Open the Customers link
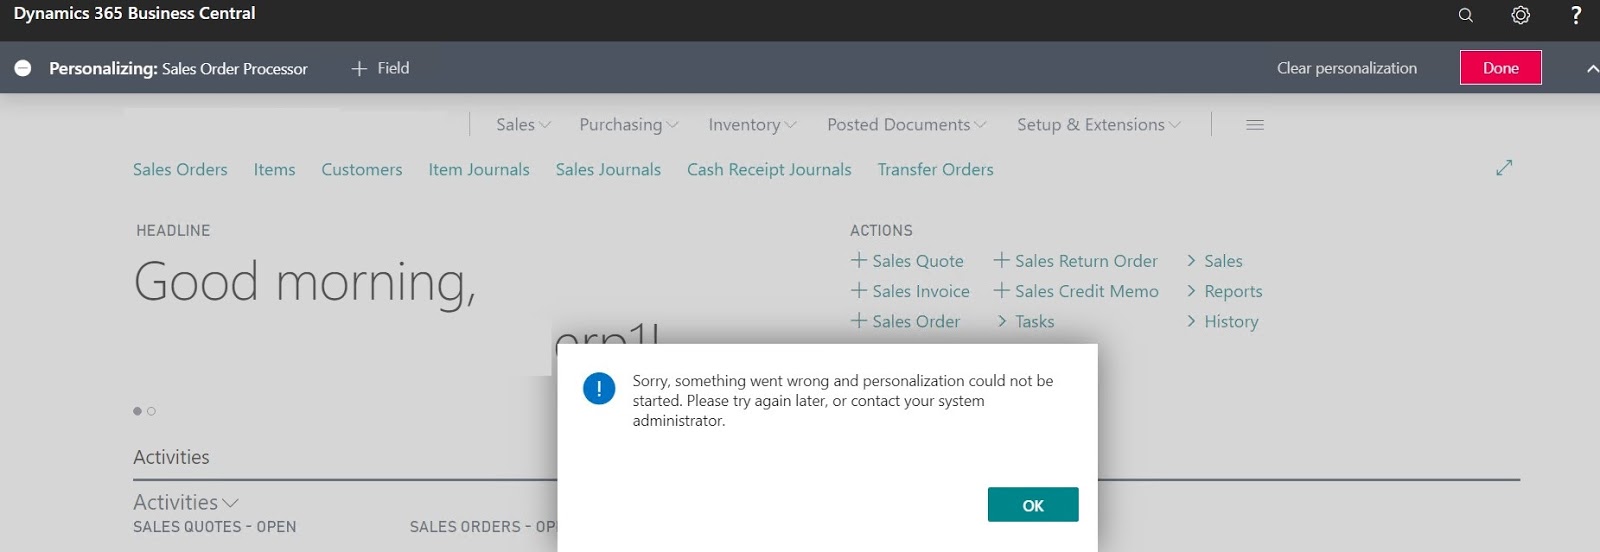 point(362,170)
